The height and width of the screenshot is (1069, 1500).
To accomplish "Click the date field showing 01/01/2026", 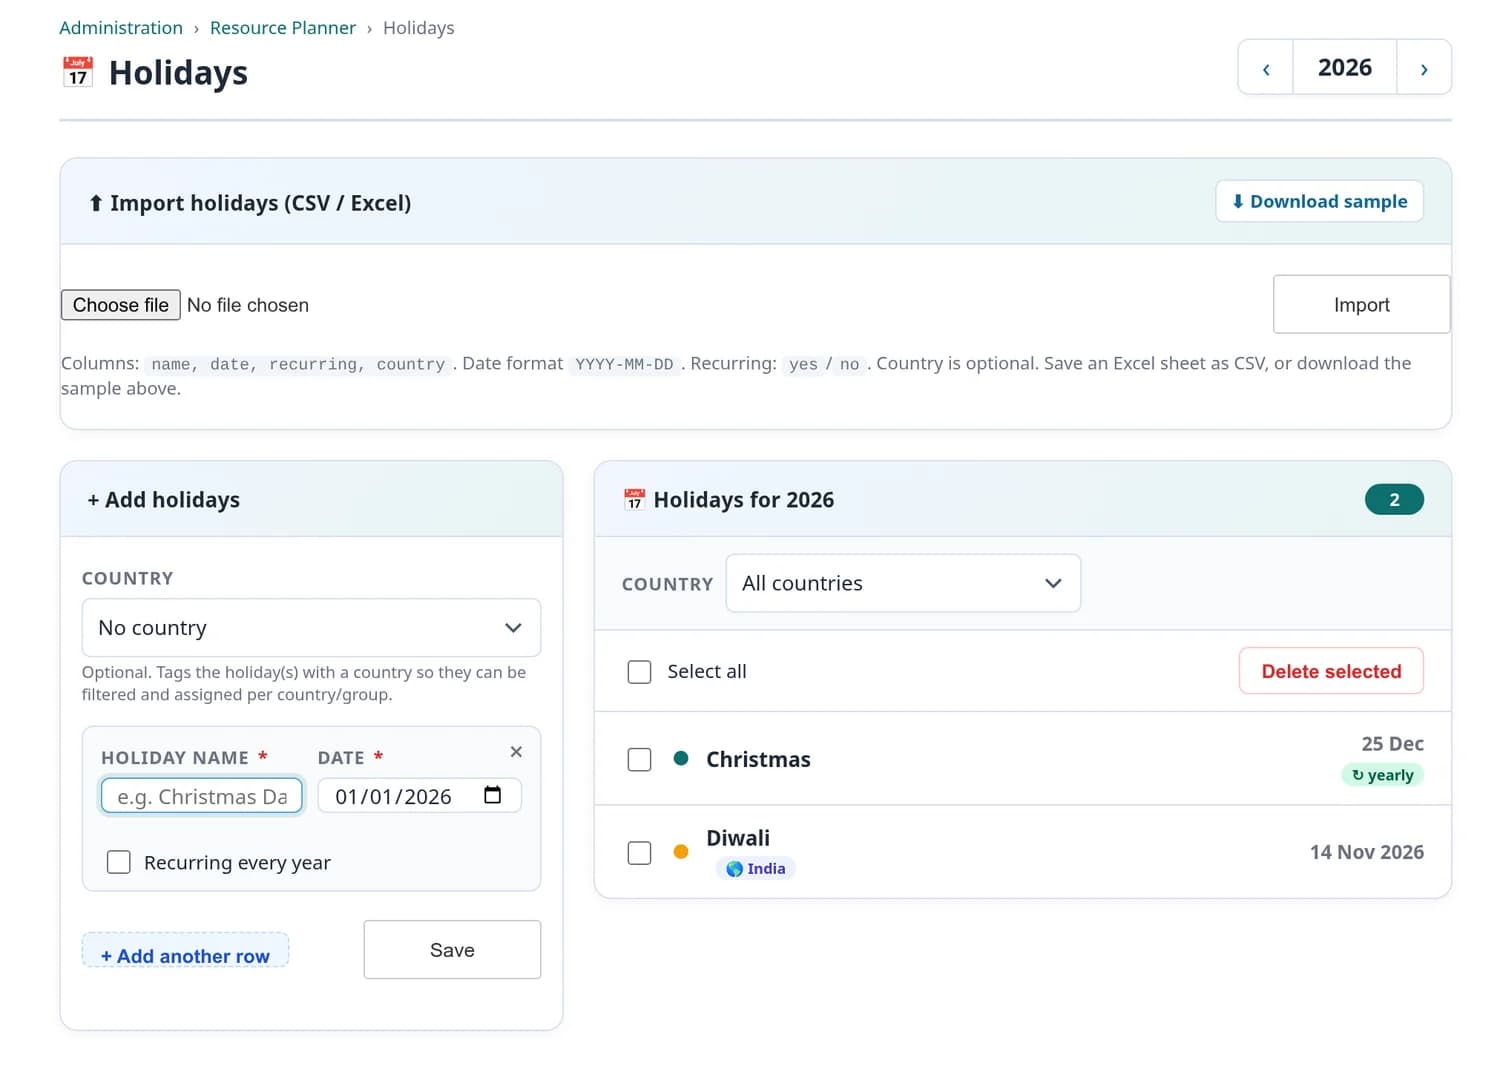I will 420,796.
